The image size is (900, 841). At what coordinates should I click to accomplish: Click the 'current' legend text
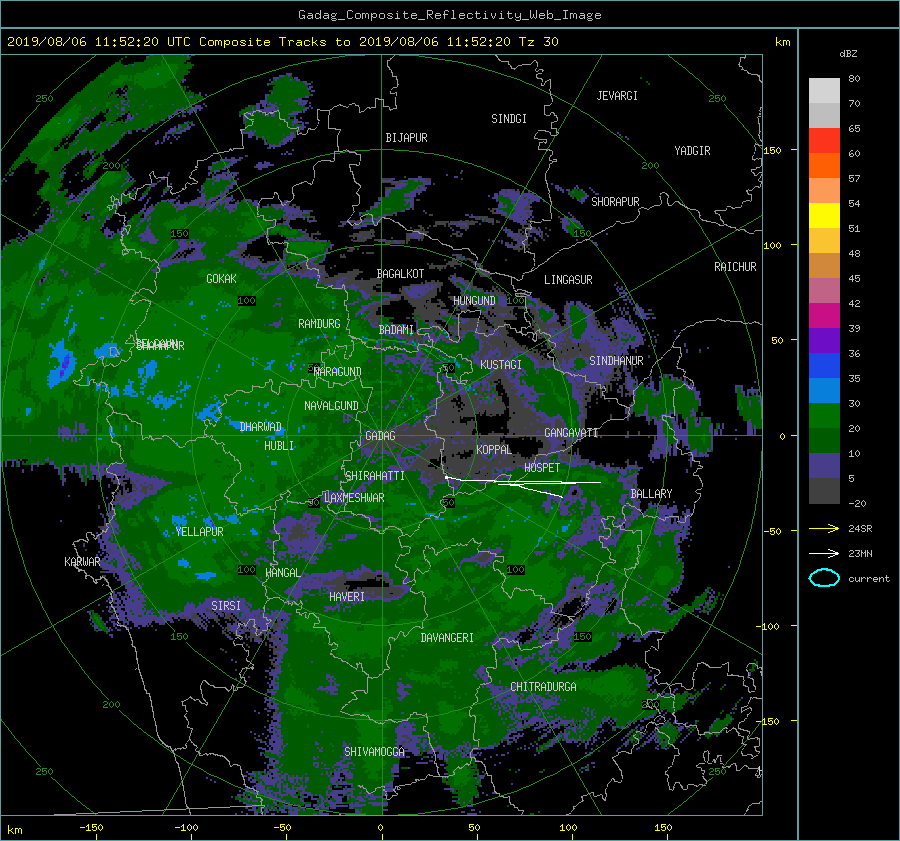(x=869, y=579)
